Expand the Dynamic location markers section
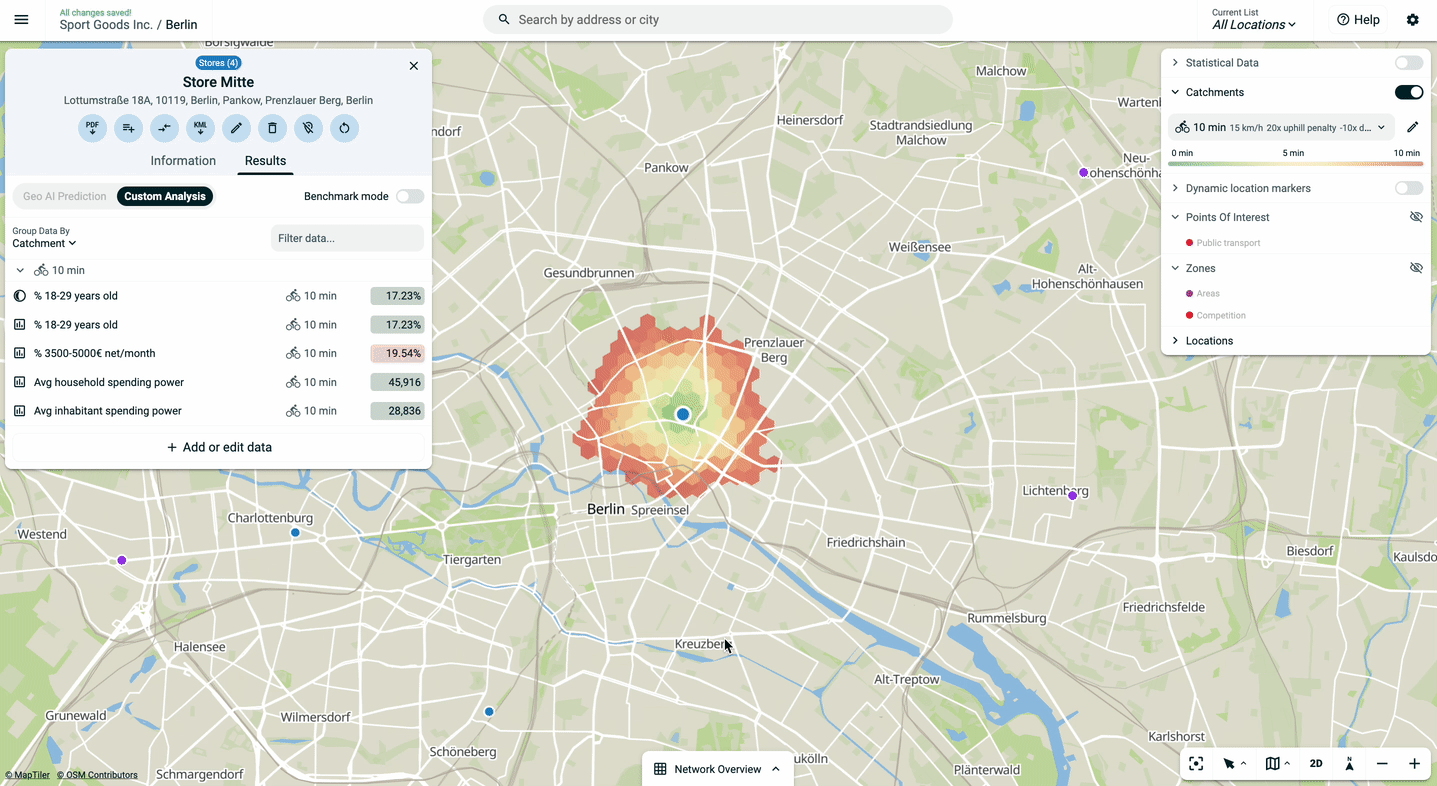1437x786 pixels. [1175, 188]
